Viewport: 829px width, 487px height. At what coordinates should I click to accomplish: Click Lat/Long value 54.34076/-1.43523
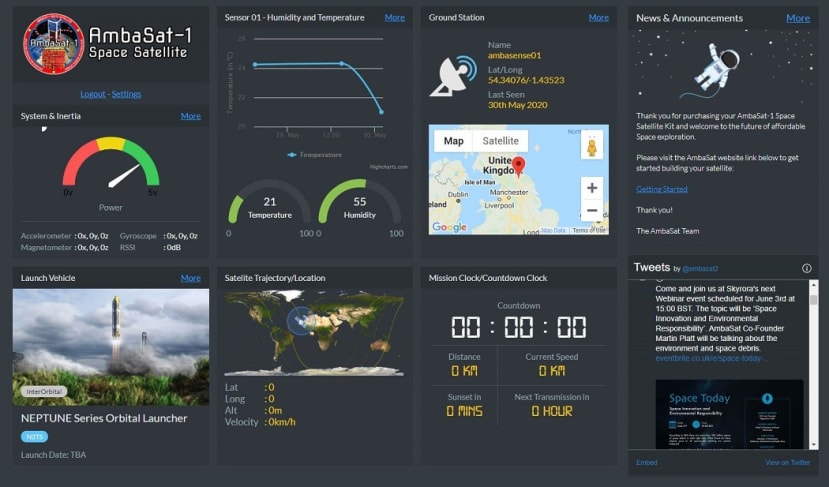[526, 80]
